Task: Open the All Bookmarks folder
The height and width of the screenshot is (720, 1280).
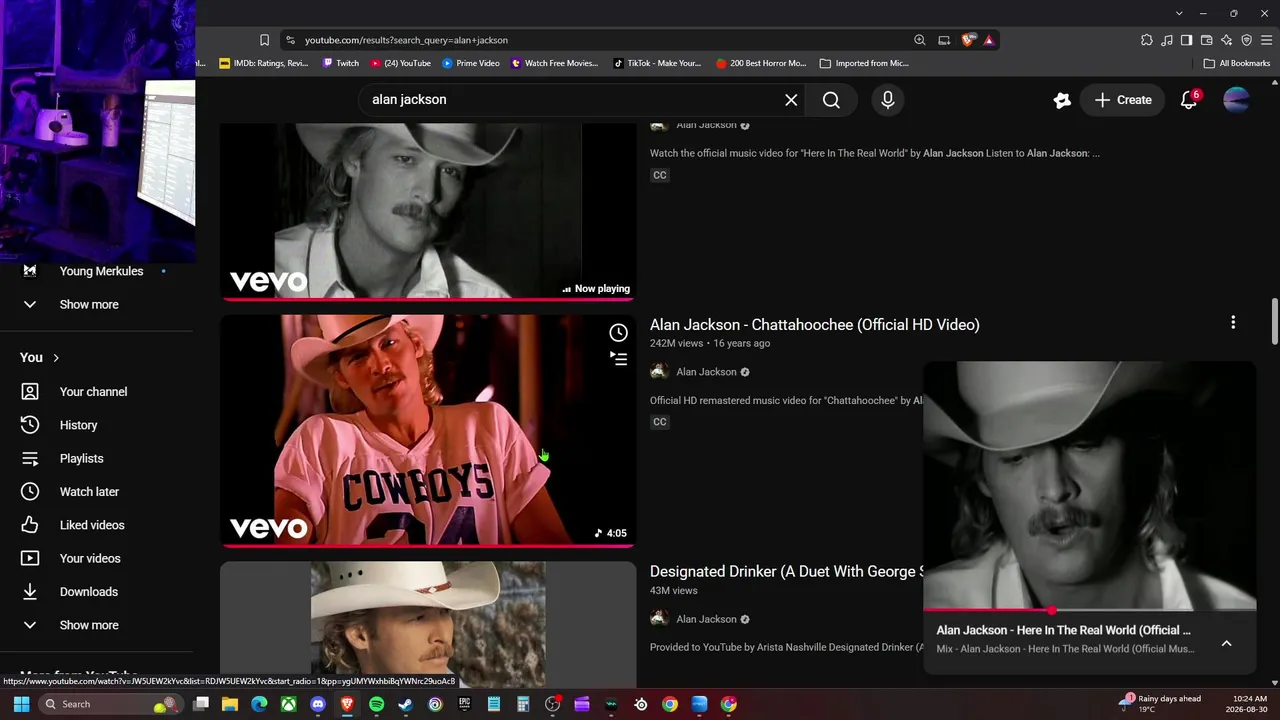Action: click(1237, 63)
